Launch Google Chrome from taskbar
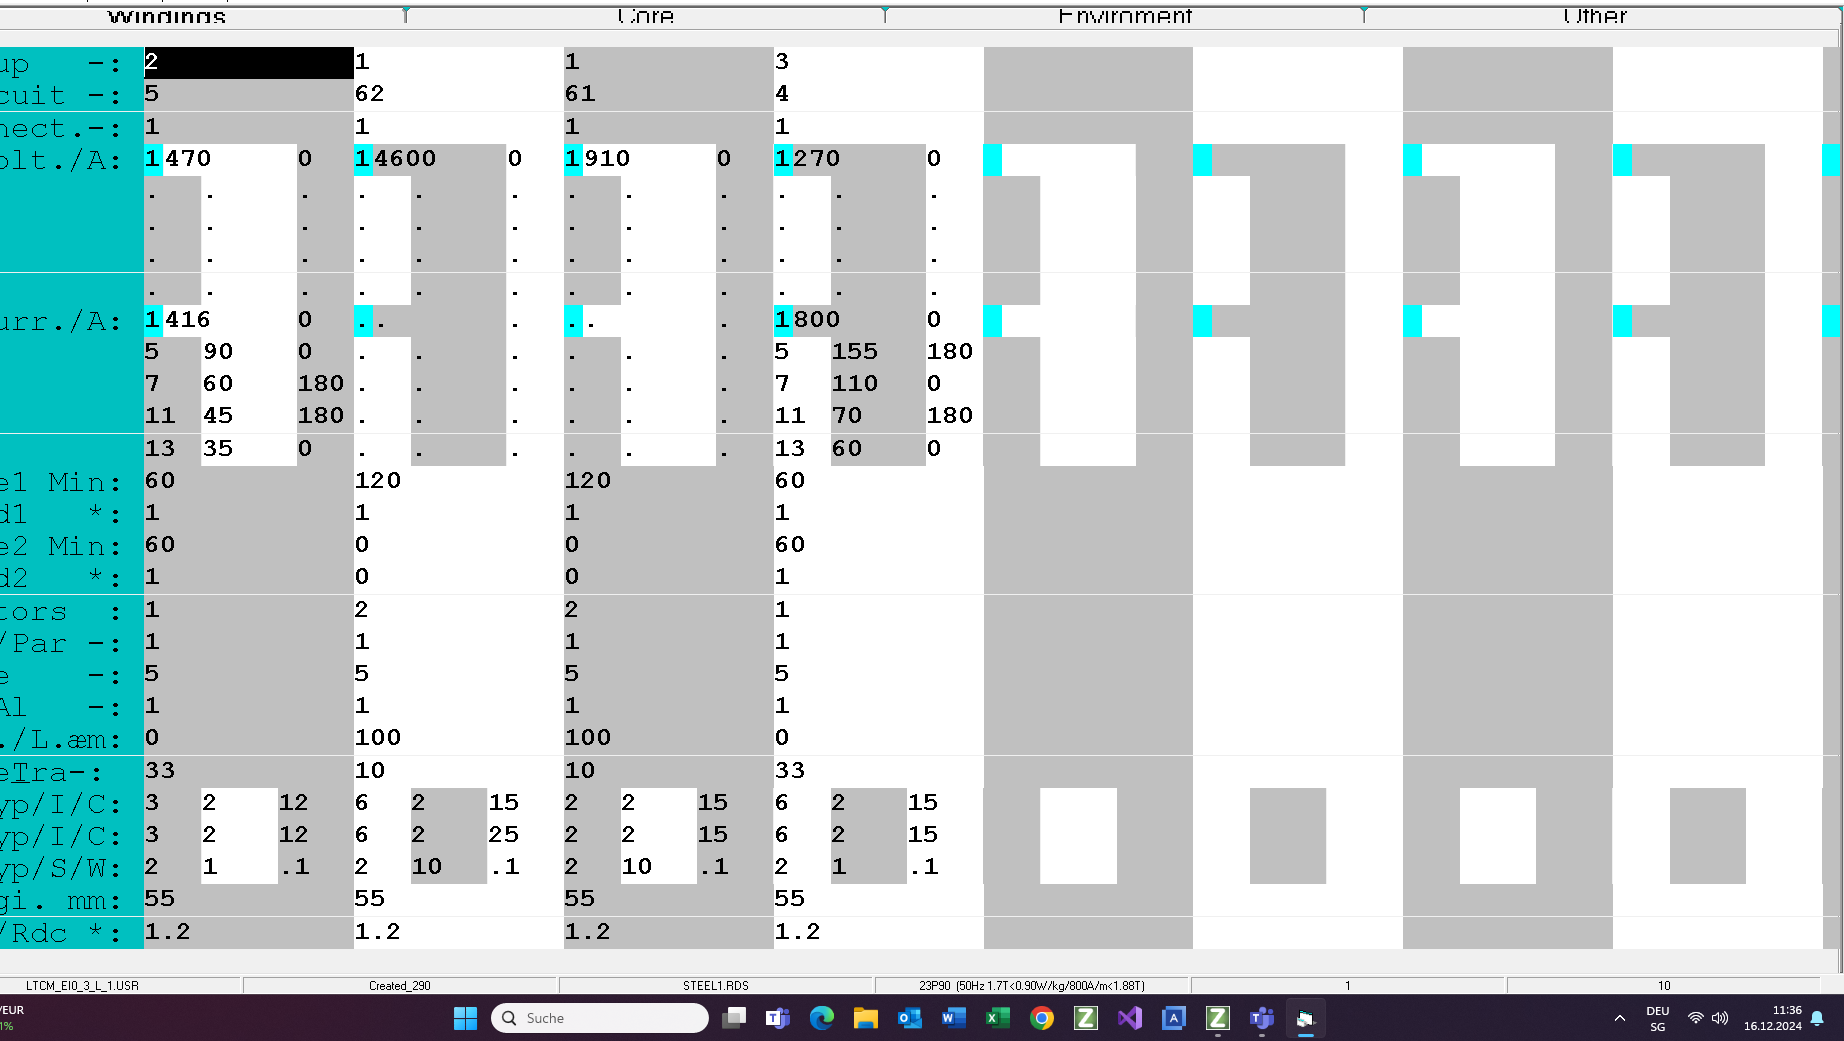Image resolution: width=1844 pixels, height=1041 pixels. point(1042,1018)
